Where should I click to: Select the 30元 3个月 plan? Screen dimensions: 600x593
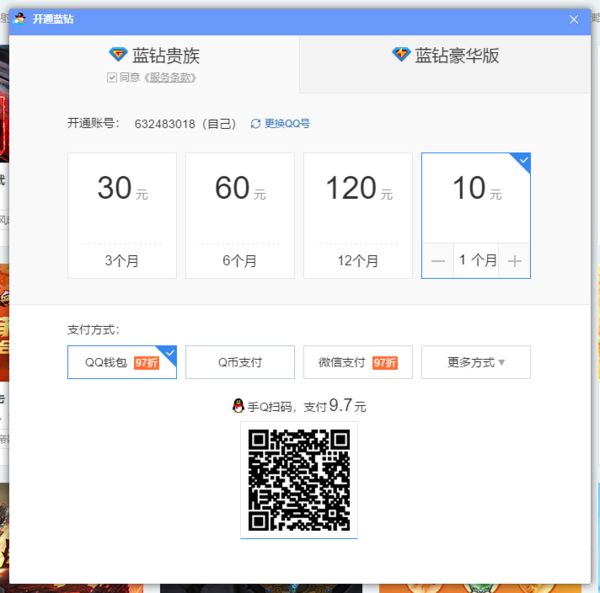(122, 215)
